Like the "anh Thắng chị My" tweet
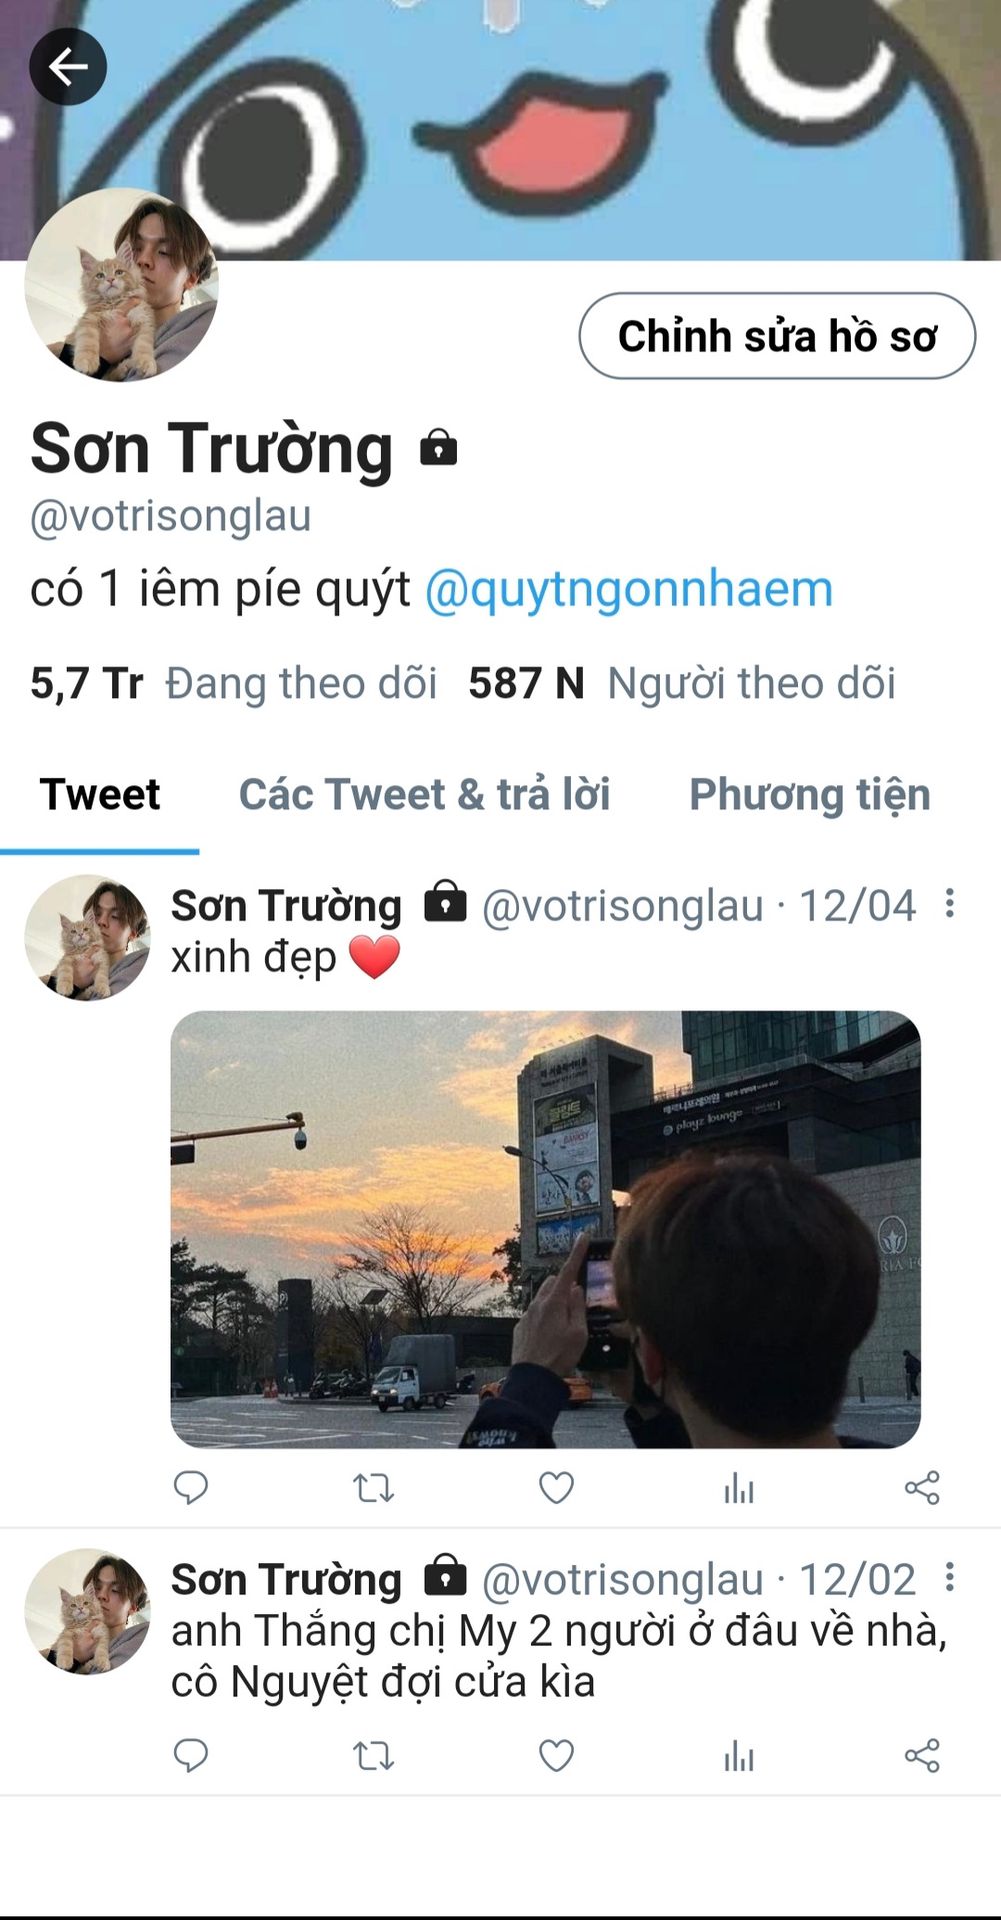 557,1755
